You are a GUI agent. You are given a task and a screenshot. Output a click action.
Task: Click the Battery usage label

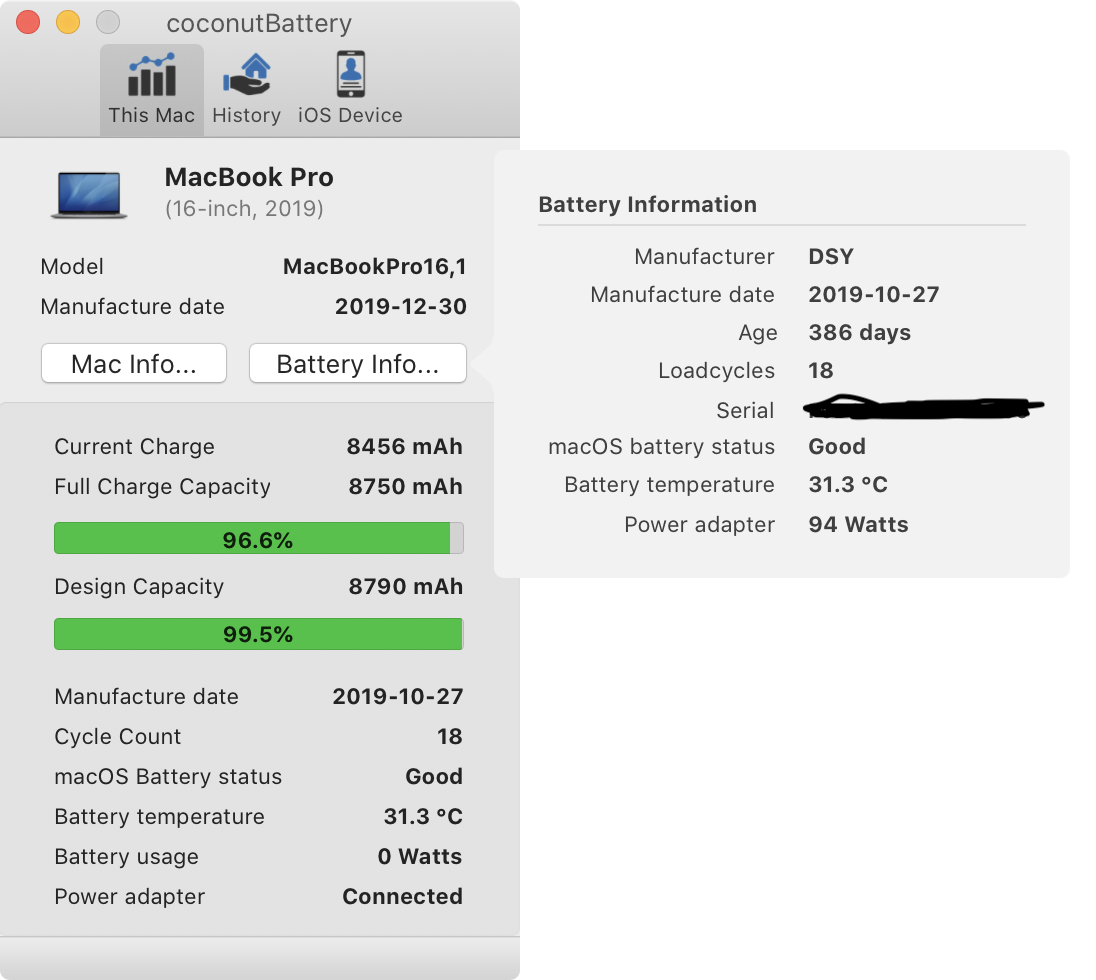127,858
